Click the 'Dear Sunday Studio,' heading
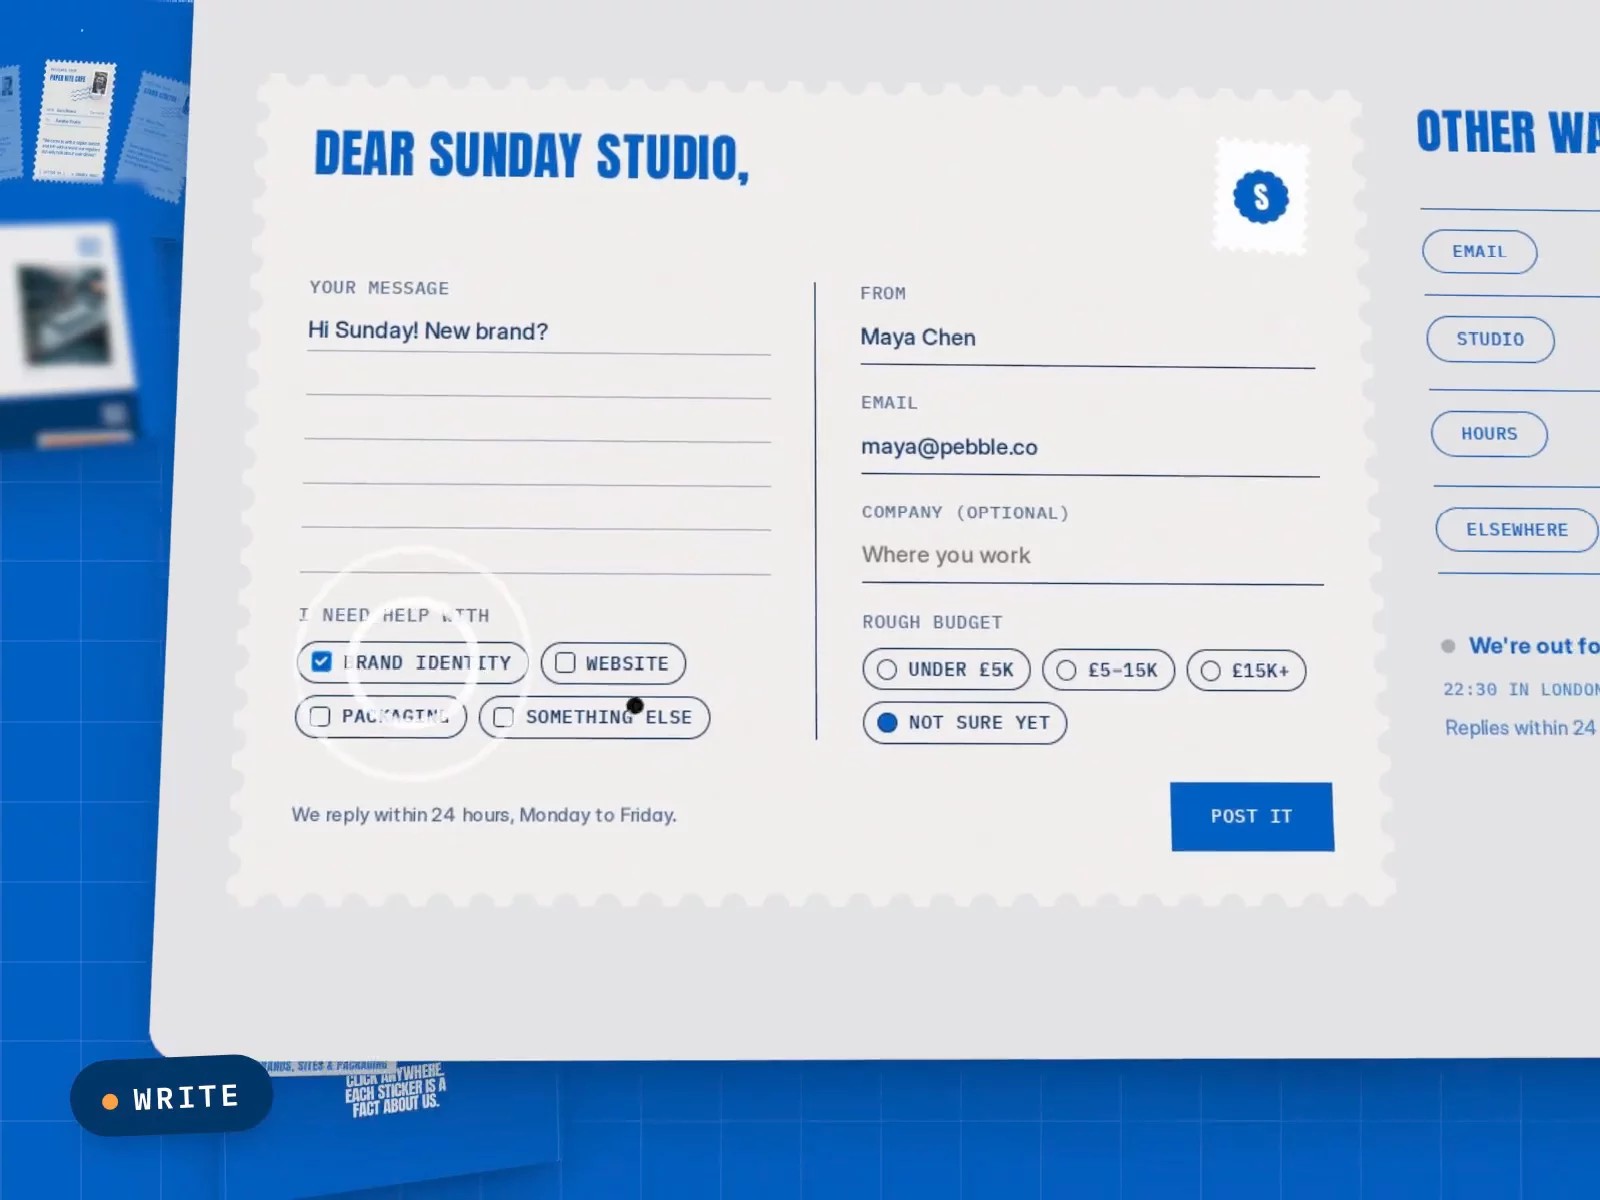 532,157
